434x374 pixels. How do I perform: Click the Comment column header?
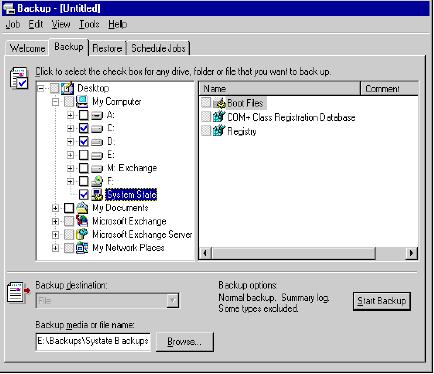tap(389, 89)
